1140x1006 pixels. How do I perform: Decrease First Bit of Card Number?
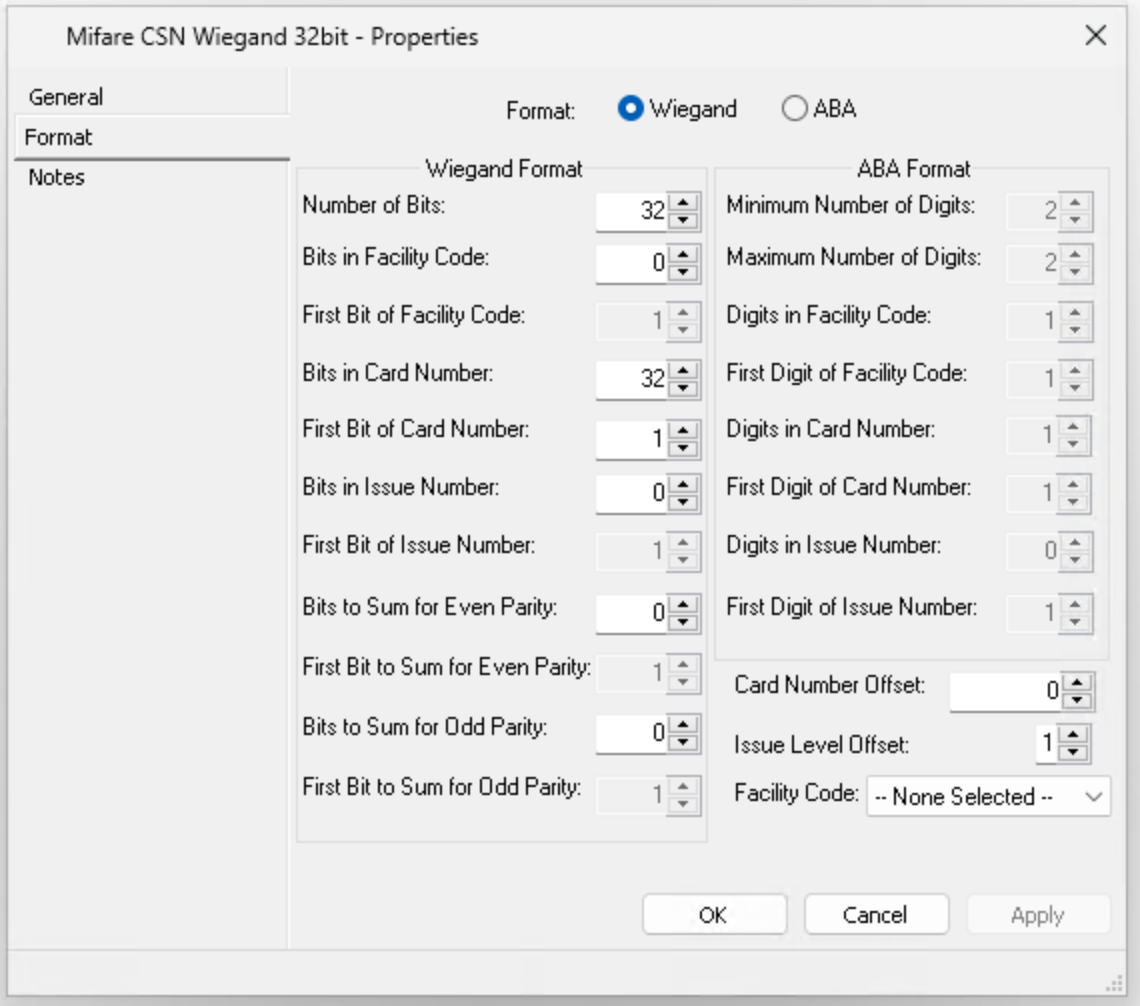tap(683, 448)
